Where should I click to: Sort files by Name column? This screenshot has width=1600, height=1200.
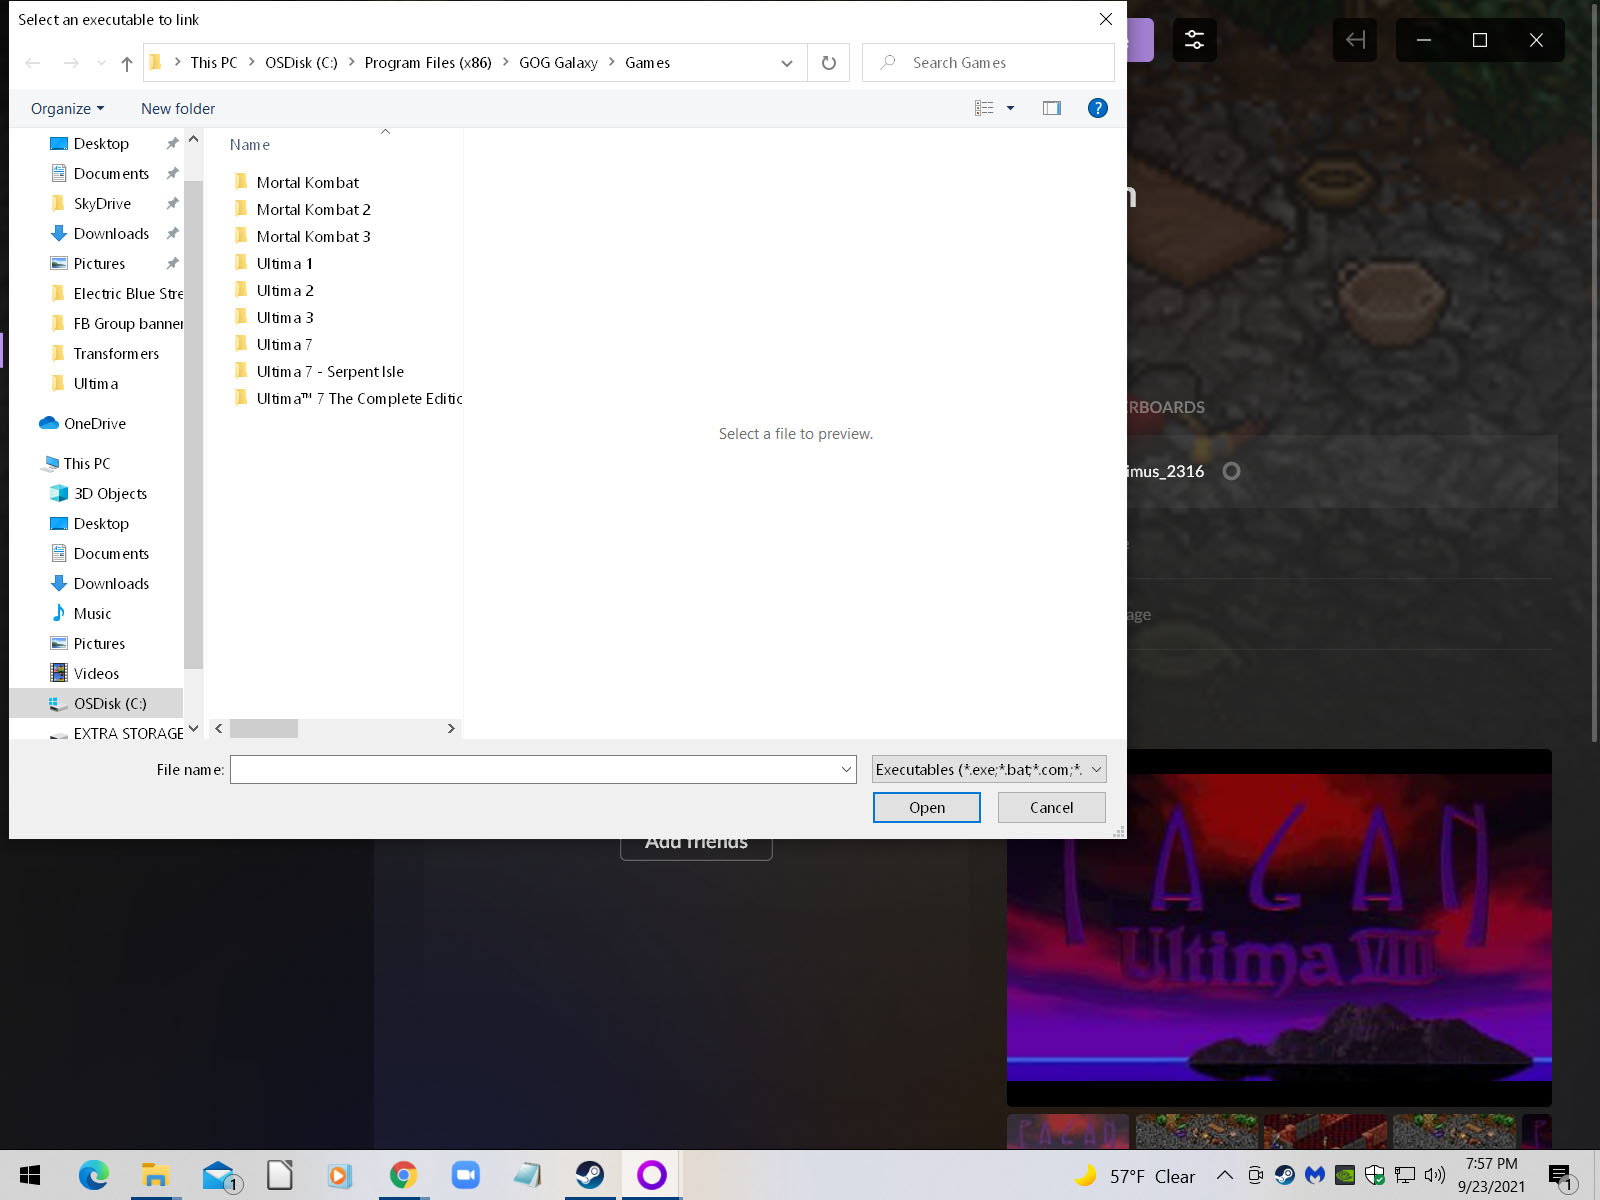(x=250, y=145)
